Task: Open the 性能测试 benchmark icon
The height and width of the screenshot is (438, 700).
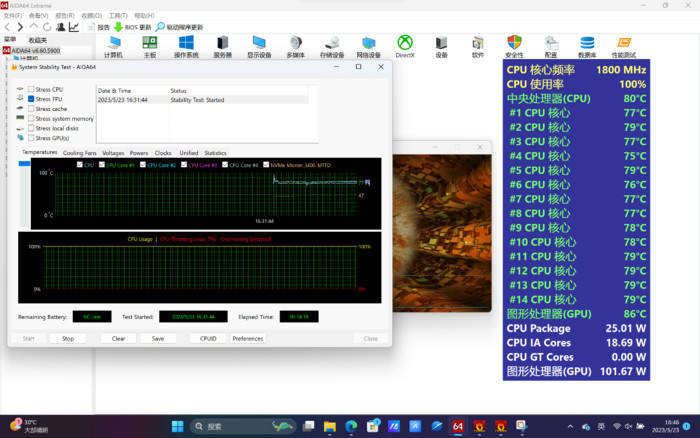Action: (x=623, y=44)
